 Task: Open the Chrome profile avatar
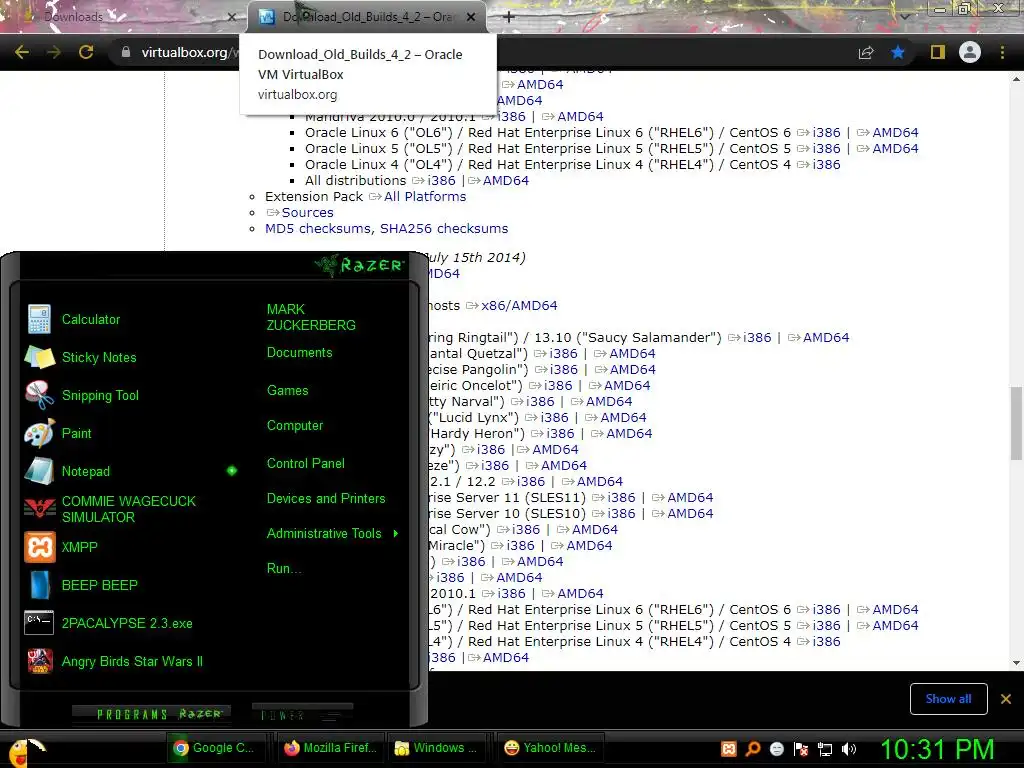pos(970,52)
